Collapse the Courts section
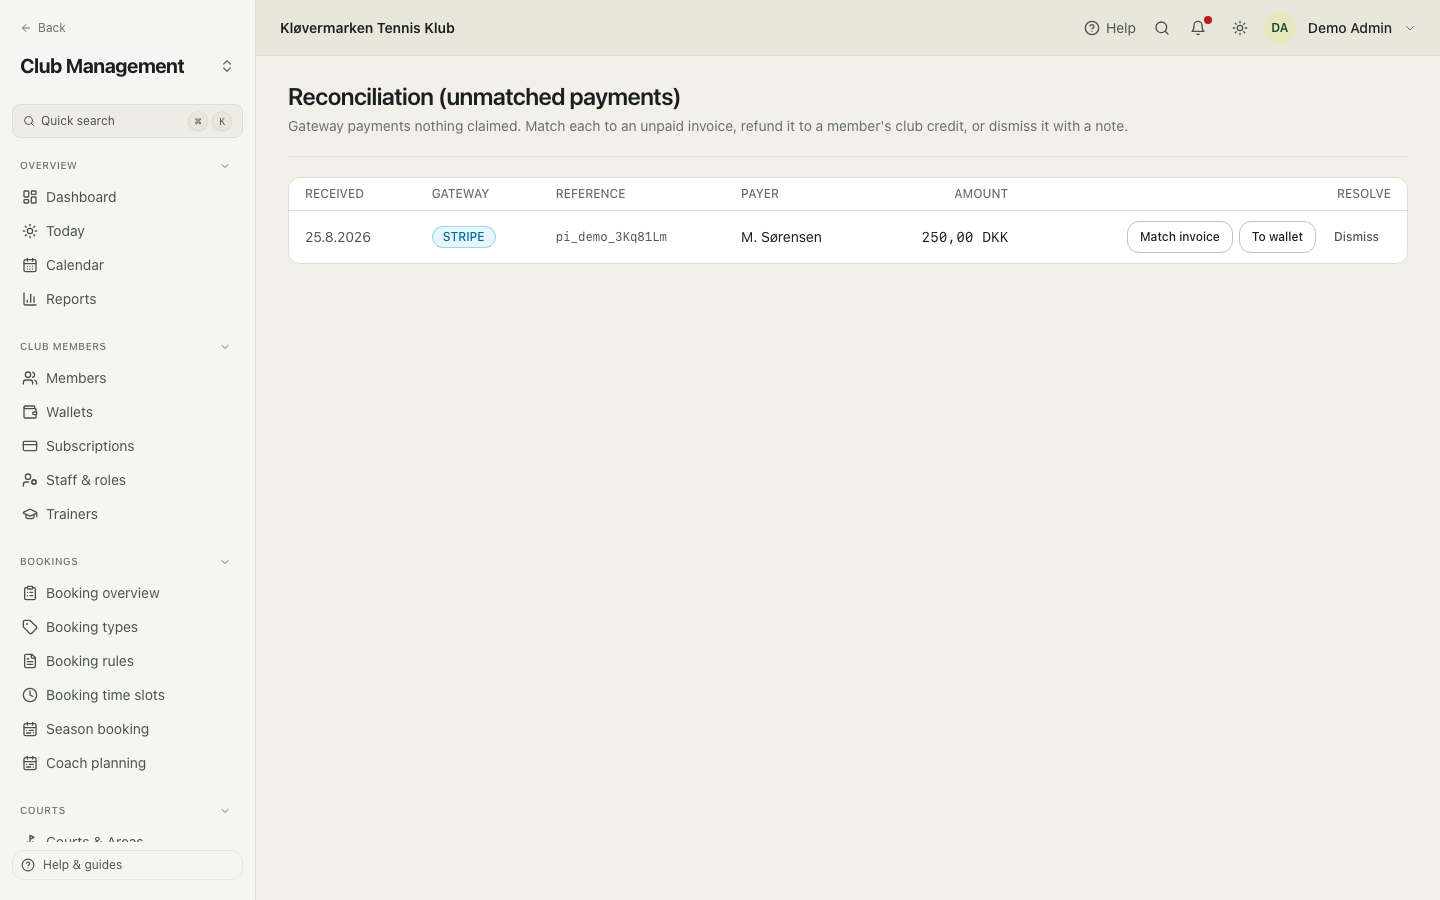The image size is (1440, 900). (x=225, y=811)
